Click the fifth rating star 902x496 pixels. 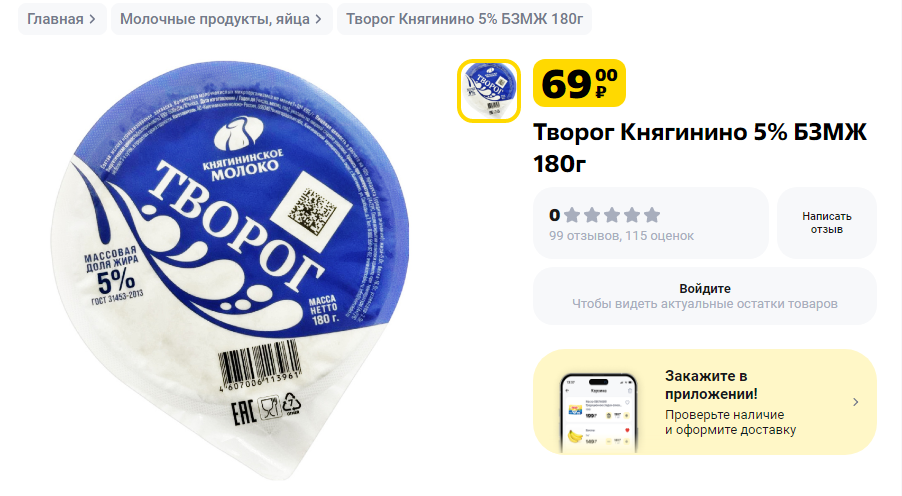tap(652, 215)
